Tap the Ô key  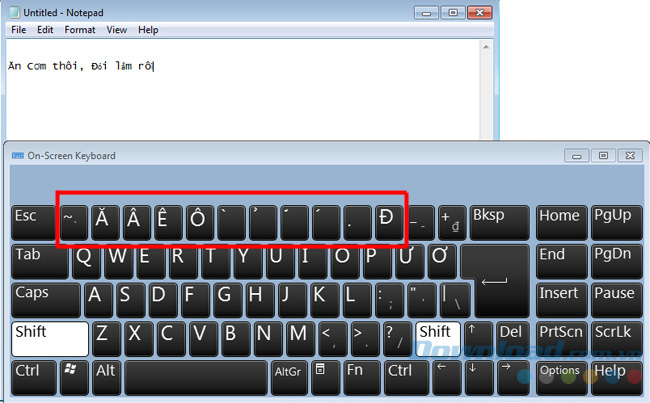[x=200, y=223]
